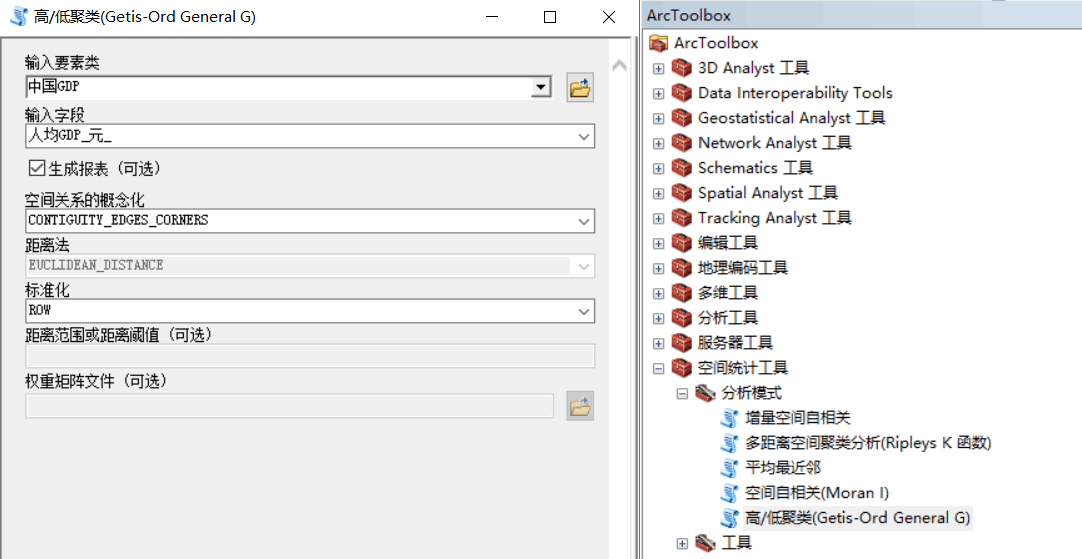Click the 工具 toolset icon
This screenshot has height=559, width=1082.
705,542
